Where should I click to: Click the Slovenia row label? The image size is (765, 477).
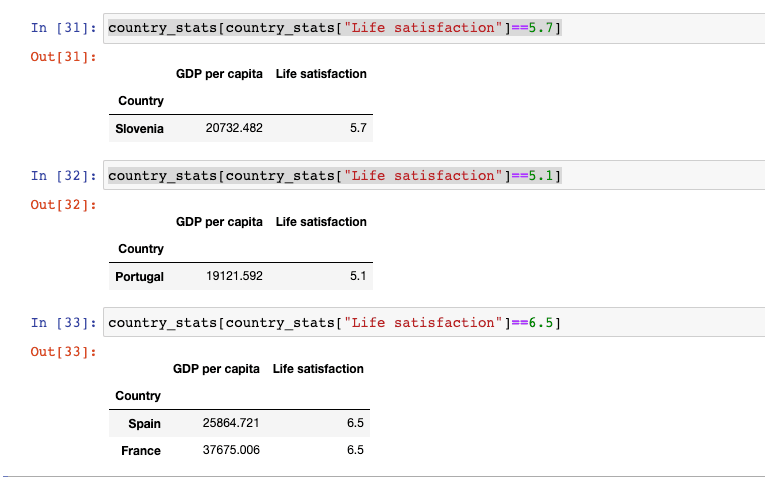point(140,129)
